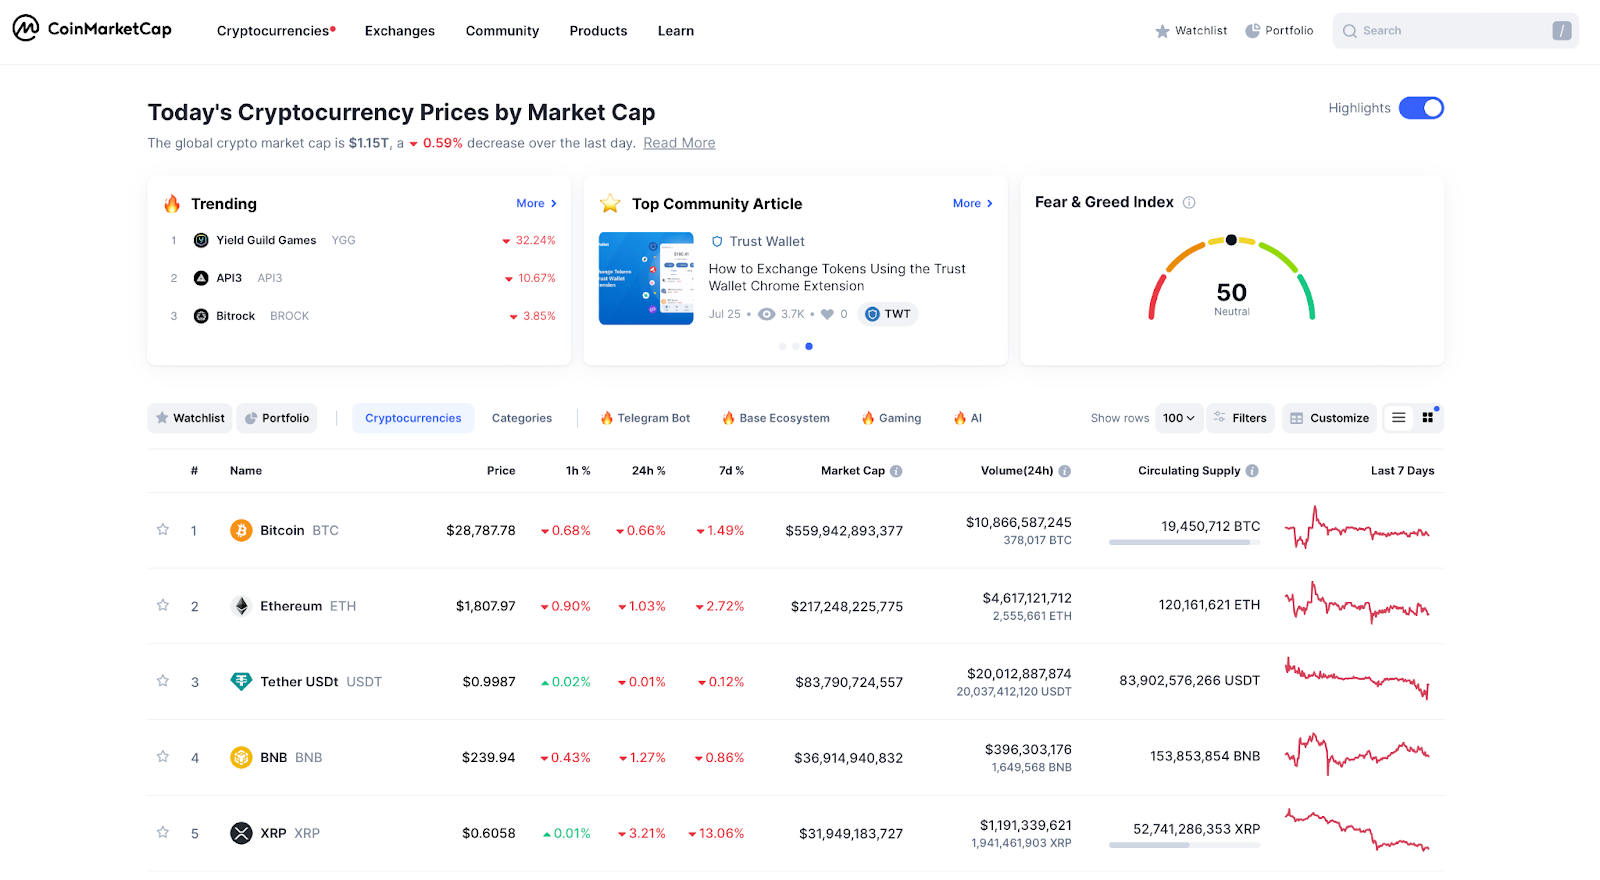This screenshot has width=1600, height=880.
Task: Click the Ethereum logo icon
Action: tap(241, 606)
